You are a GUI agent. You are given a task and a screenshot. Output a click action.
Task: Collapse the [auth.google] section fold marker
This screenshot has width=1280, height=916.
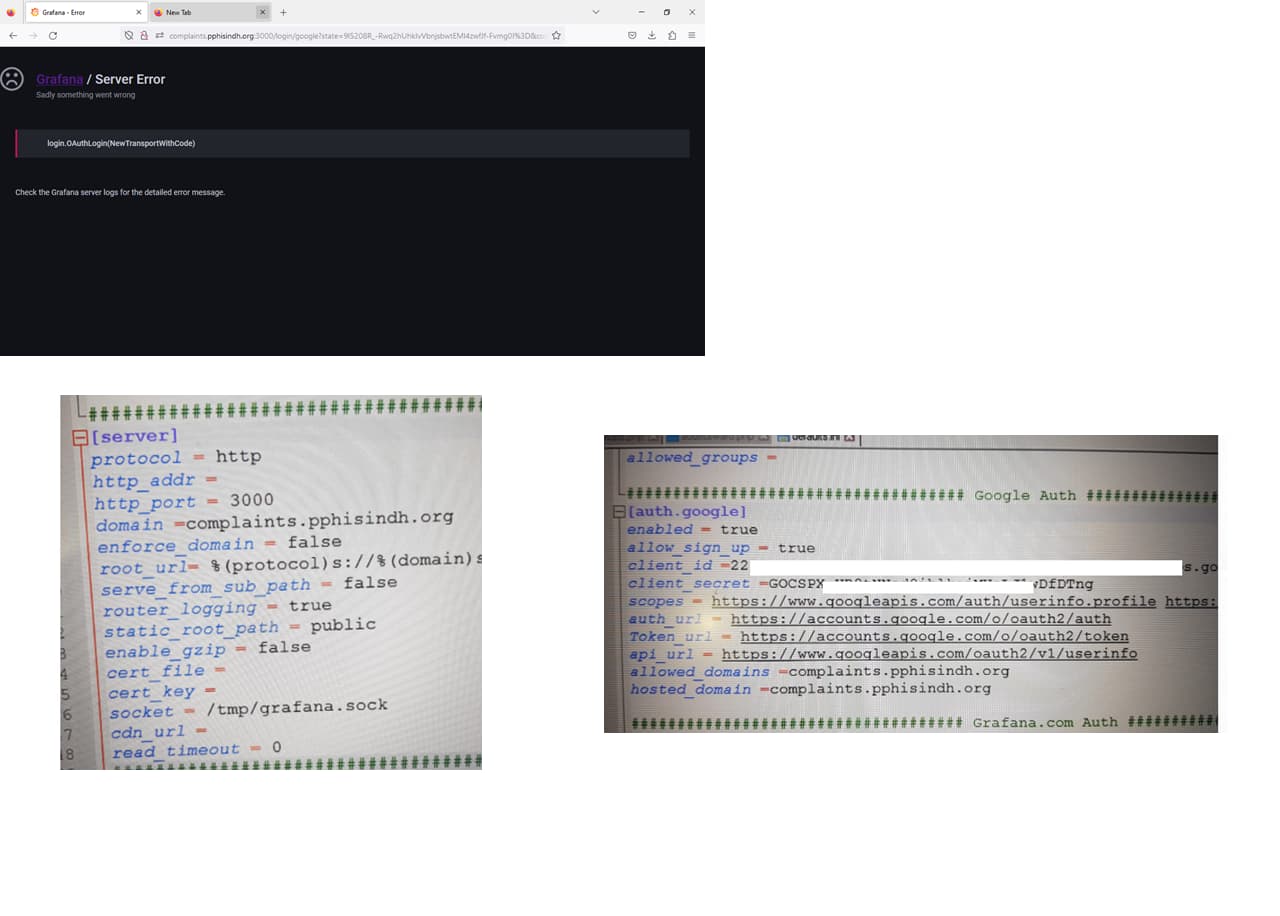[x=618, y=512]
